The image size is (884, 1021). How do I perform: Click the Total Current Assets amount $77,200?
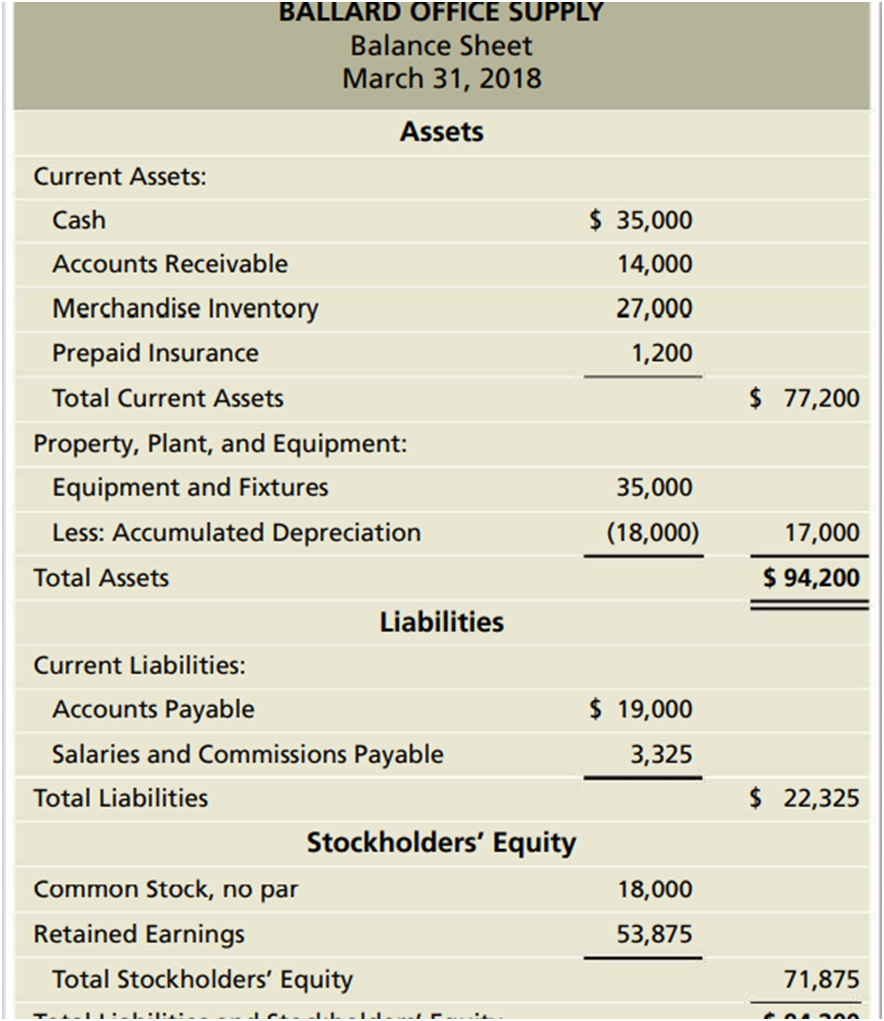tap(805, 398)
